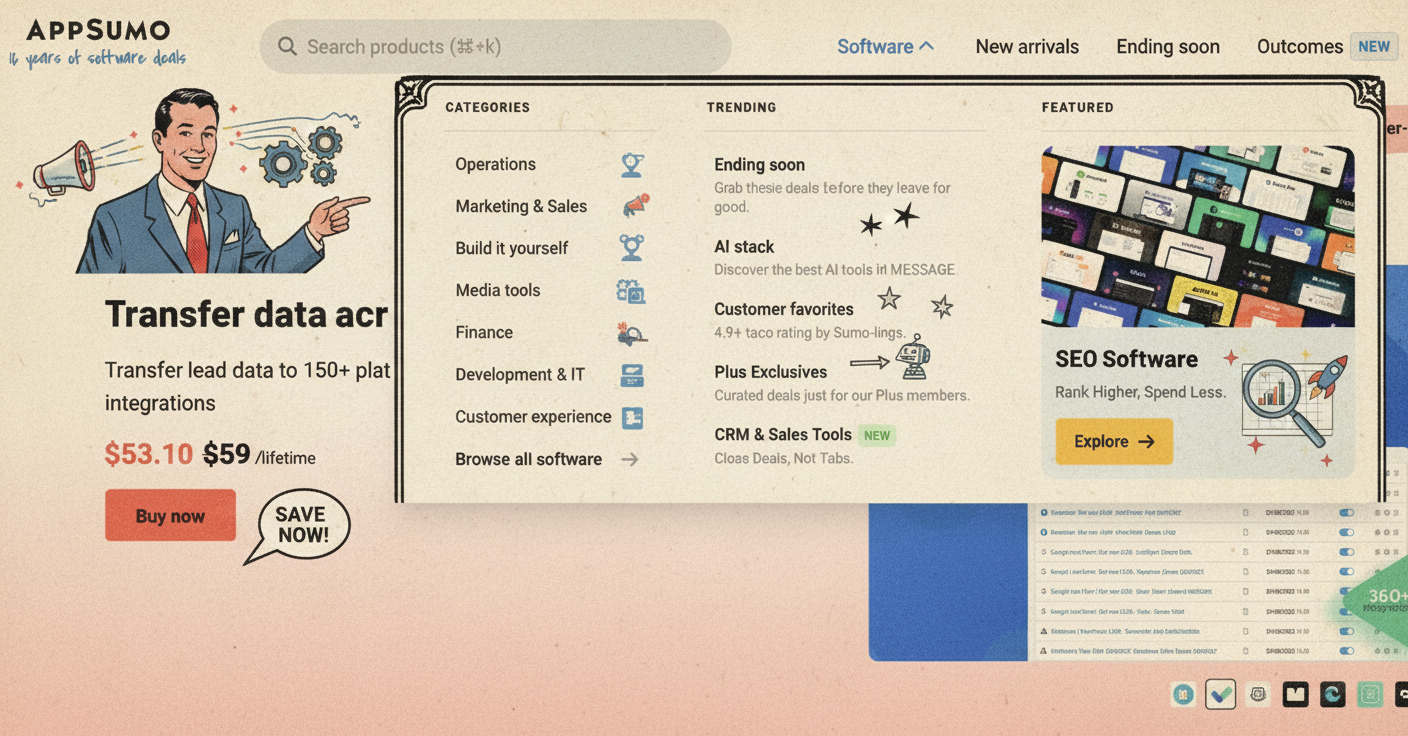Toggle the switch in the top table row
Image resolution: width=1408 pixels, height=736 pixels.
click(x=1346, y=513)
